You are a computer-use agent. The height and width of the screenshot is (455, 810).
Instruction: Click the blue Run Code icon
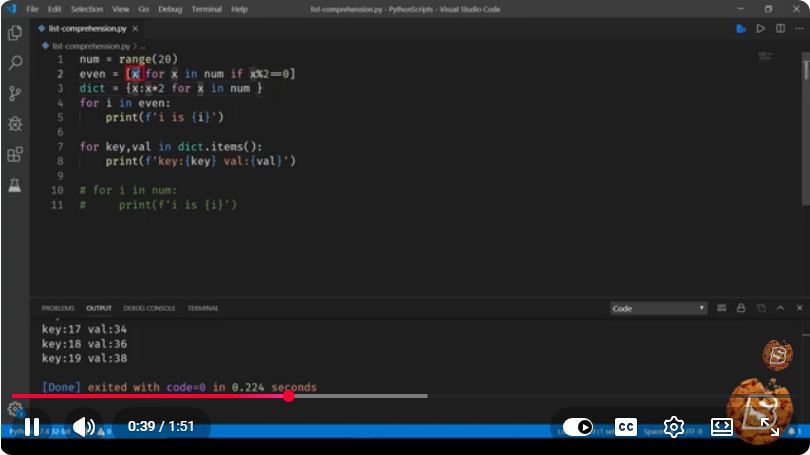741,28
